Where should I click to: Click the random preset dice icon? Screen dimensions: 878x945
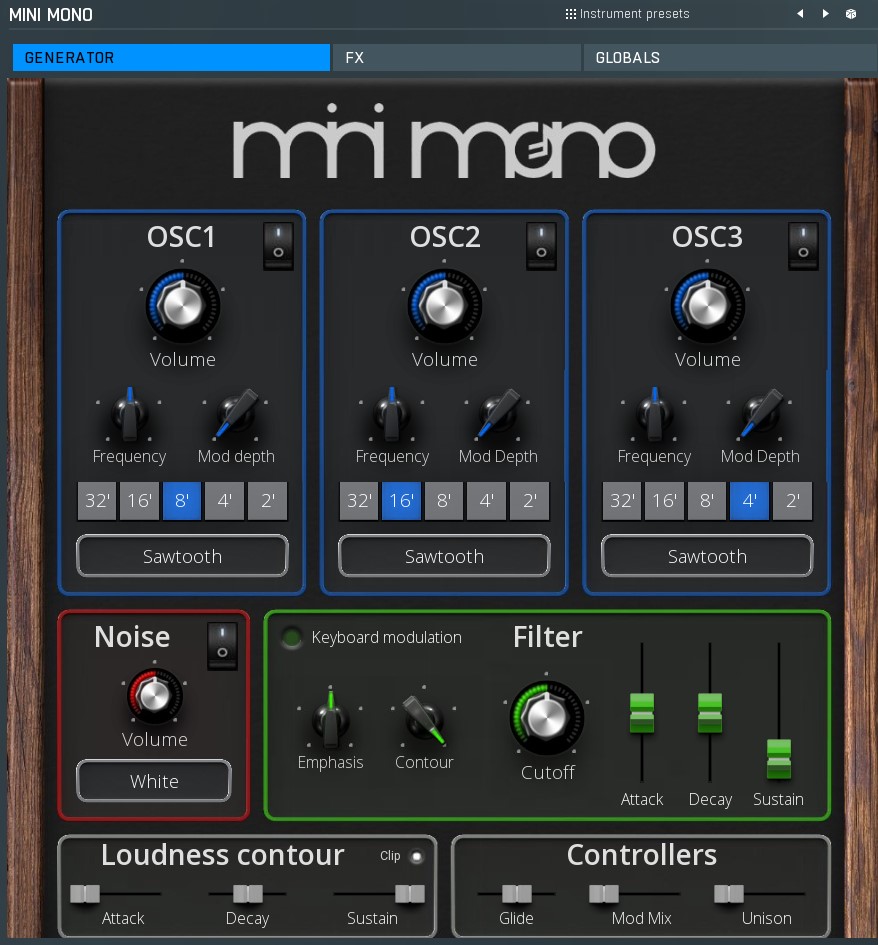[x=851, y=14]
